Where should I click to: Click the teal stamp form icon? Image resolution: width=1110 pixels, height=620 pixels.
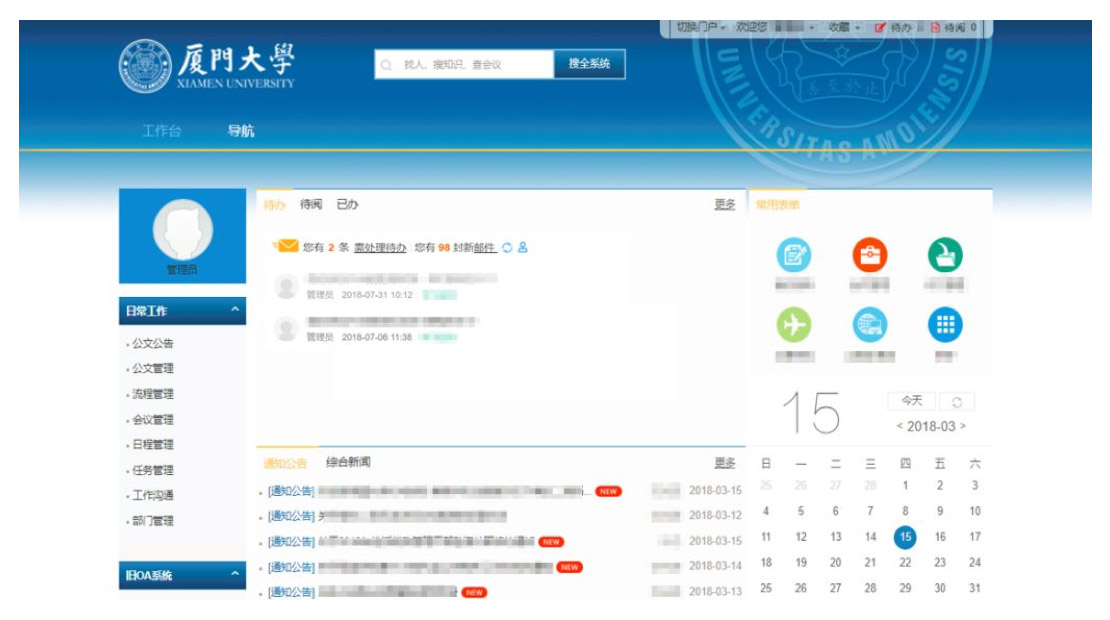pyautogui.click(x=944, y=256)
